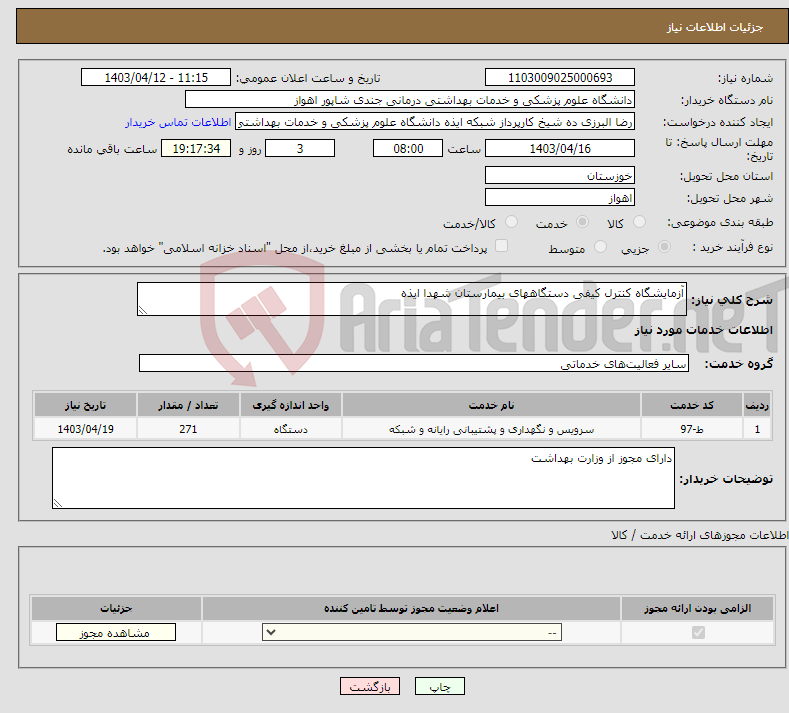This screenshot has width=789, height=713.
Task: Click remaining days field showing 3
Action: 300,148
